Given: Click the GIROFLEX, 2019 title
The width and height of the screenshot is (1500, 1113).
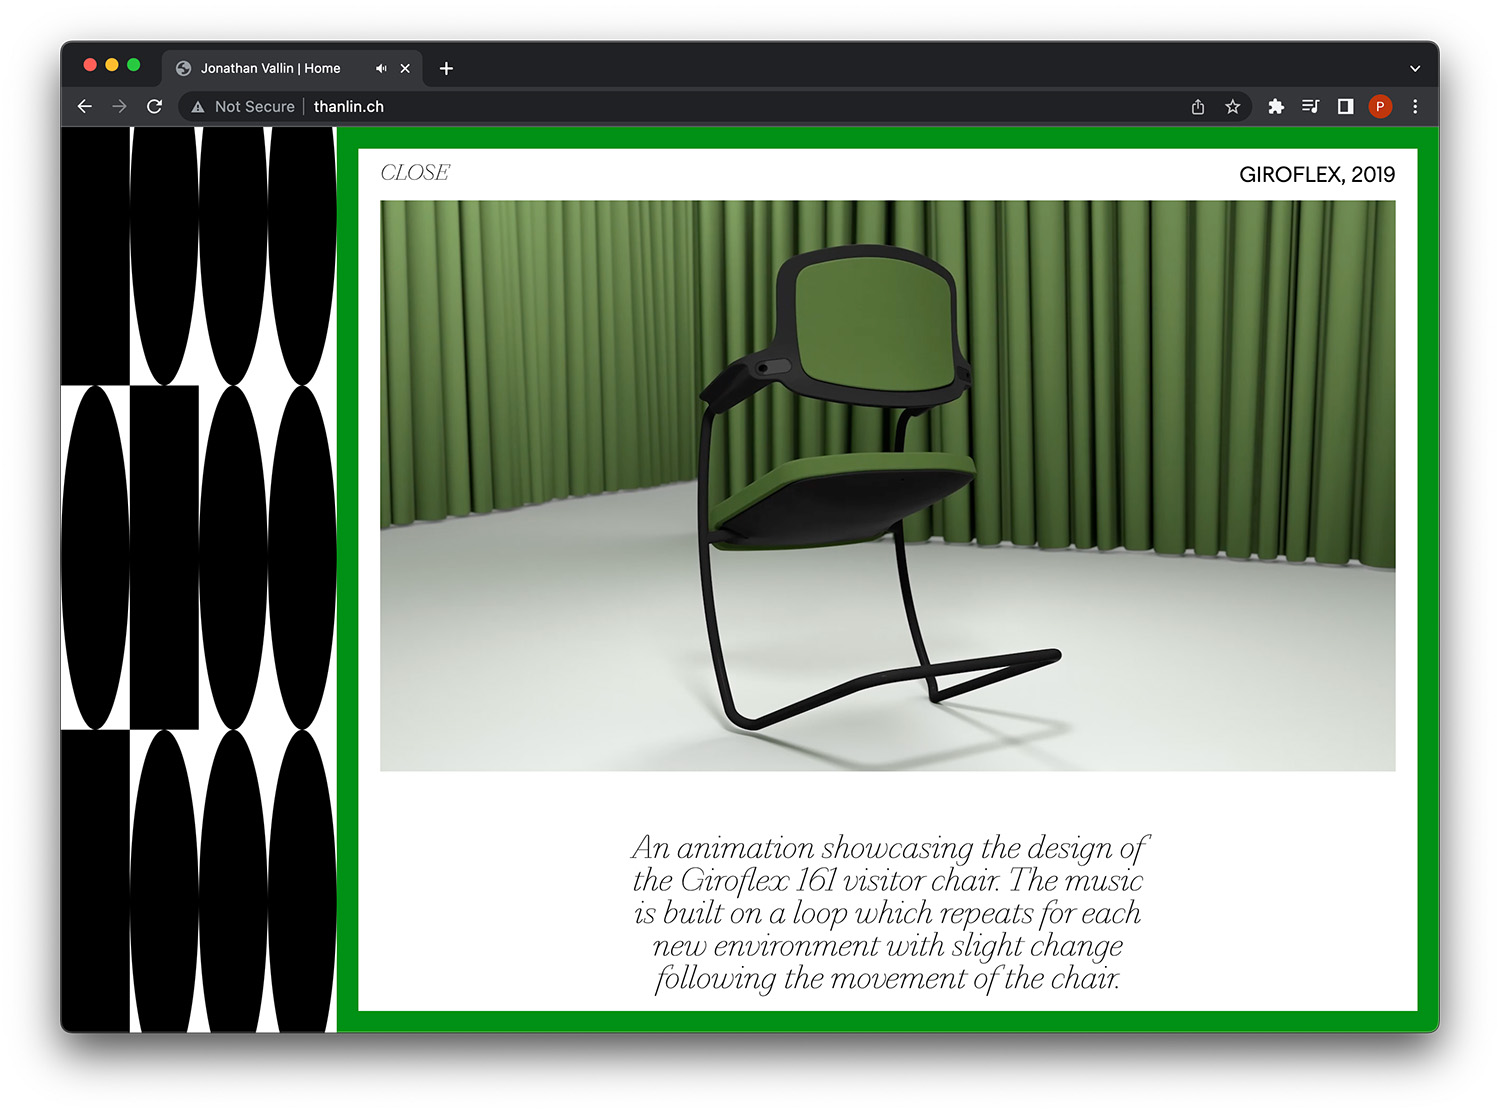Looking at the screenshot, I should tap(1316, 174).
